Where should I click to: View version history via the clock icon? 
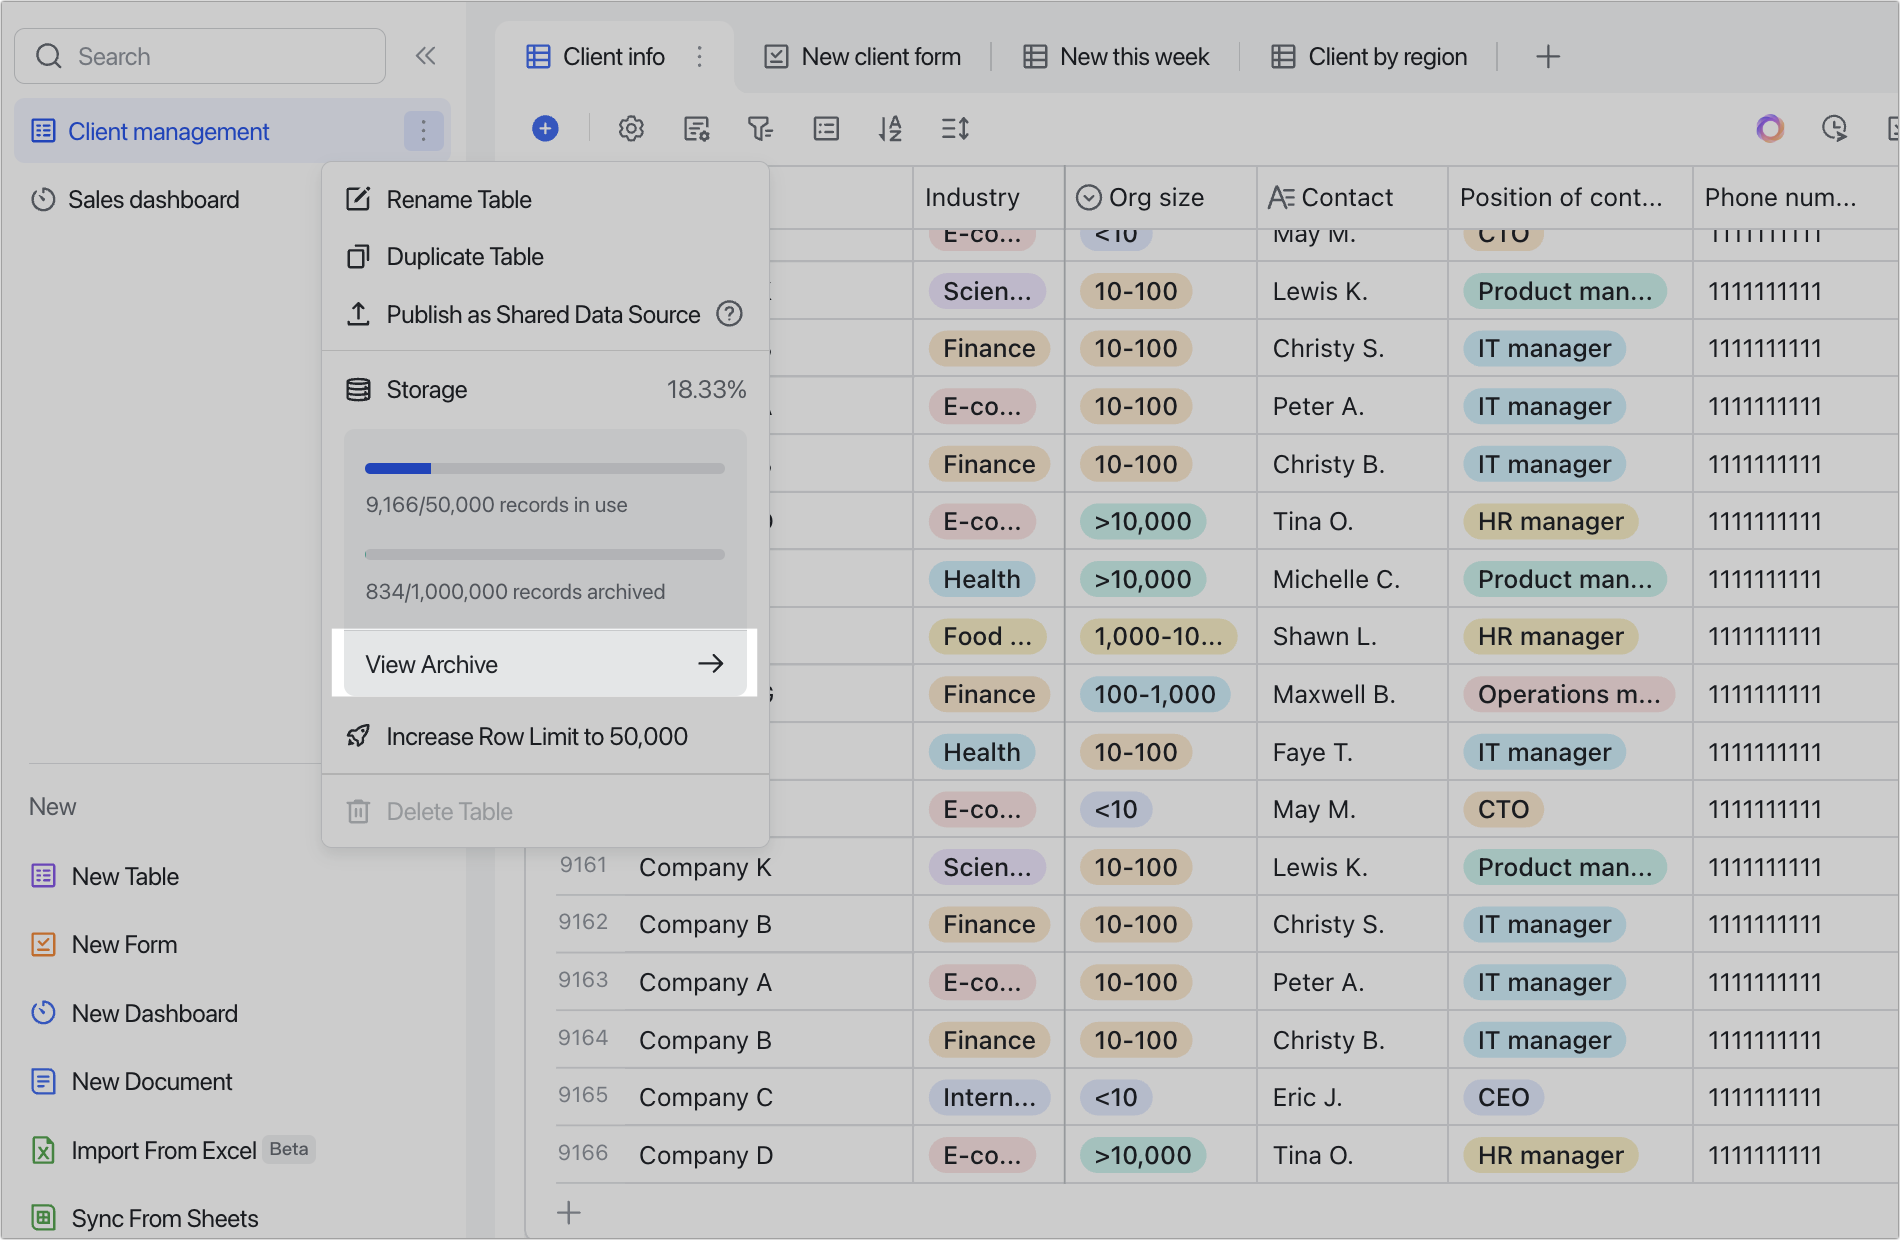tap(1836, 128)
